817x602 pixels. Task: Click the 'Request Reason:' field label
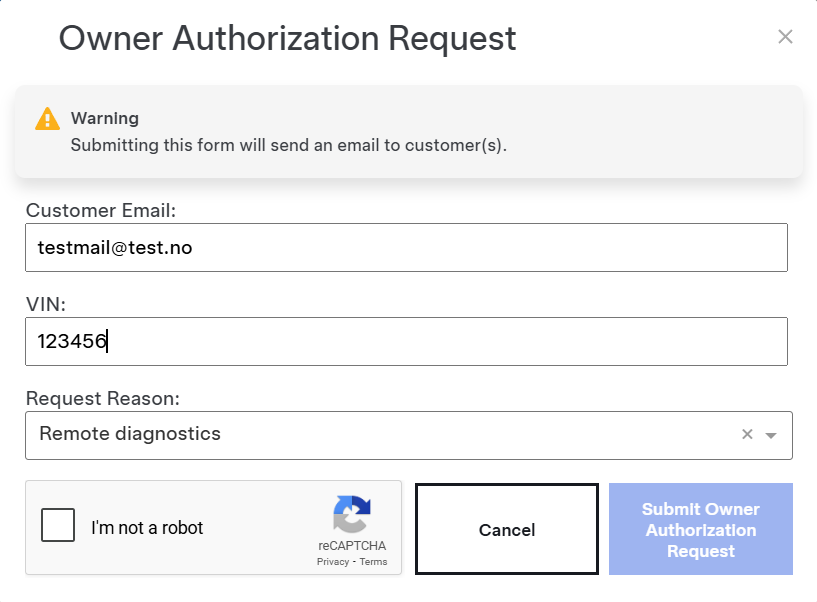coord(103,398)
